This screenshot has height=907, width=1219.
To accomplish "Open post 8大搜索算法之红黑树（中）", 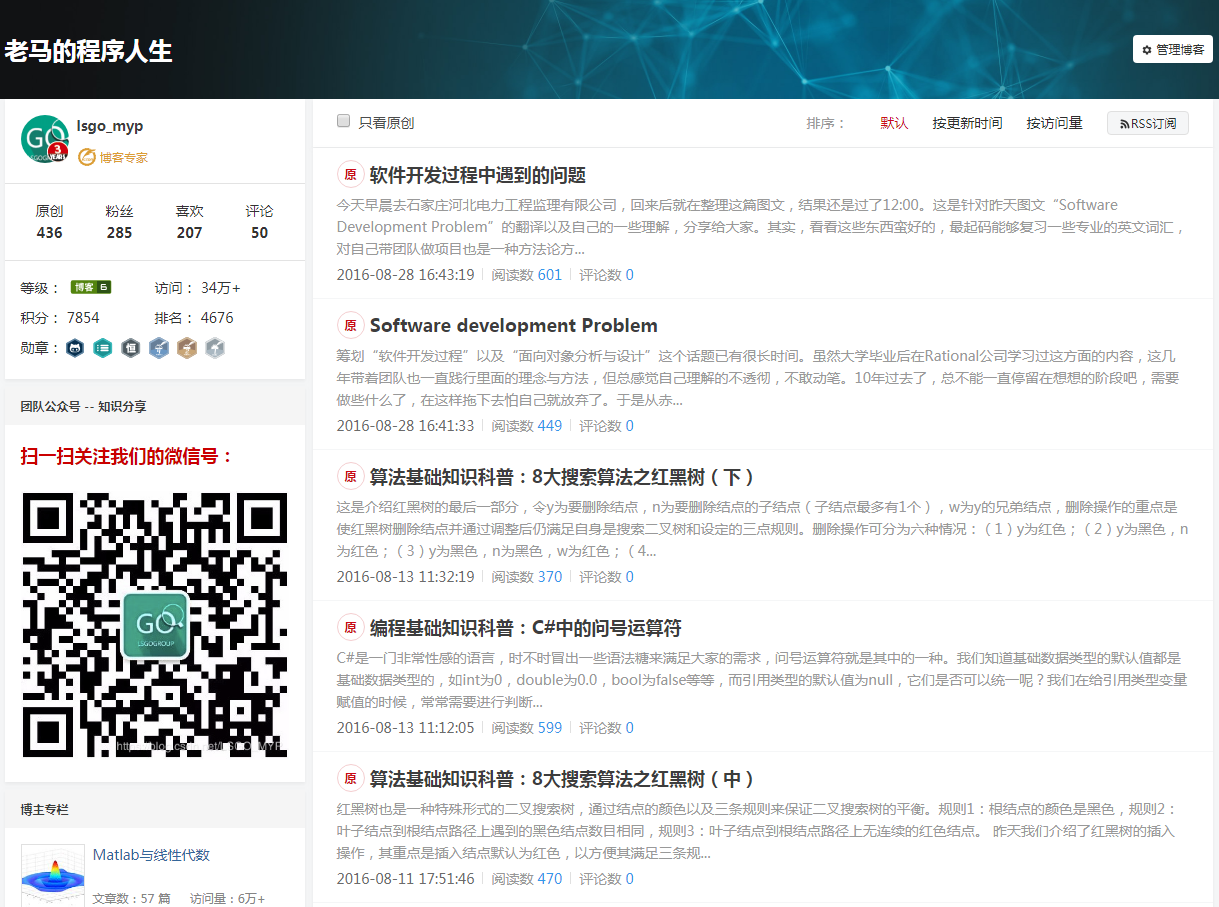I will 562,779.
